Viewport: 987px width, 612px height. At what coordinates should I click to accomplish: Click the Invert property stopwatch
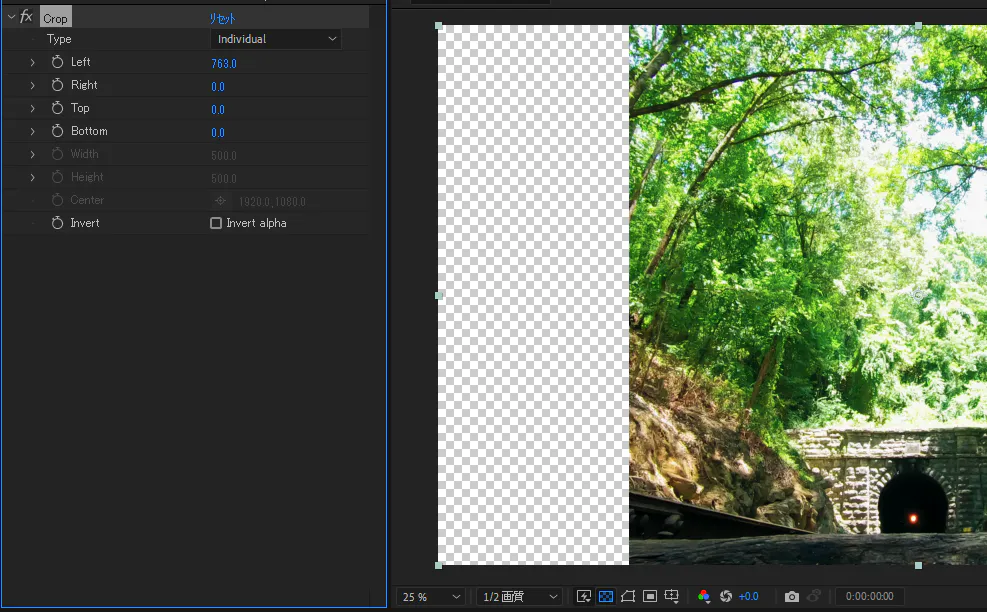pos(57,223)
